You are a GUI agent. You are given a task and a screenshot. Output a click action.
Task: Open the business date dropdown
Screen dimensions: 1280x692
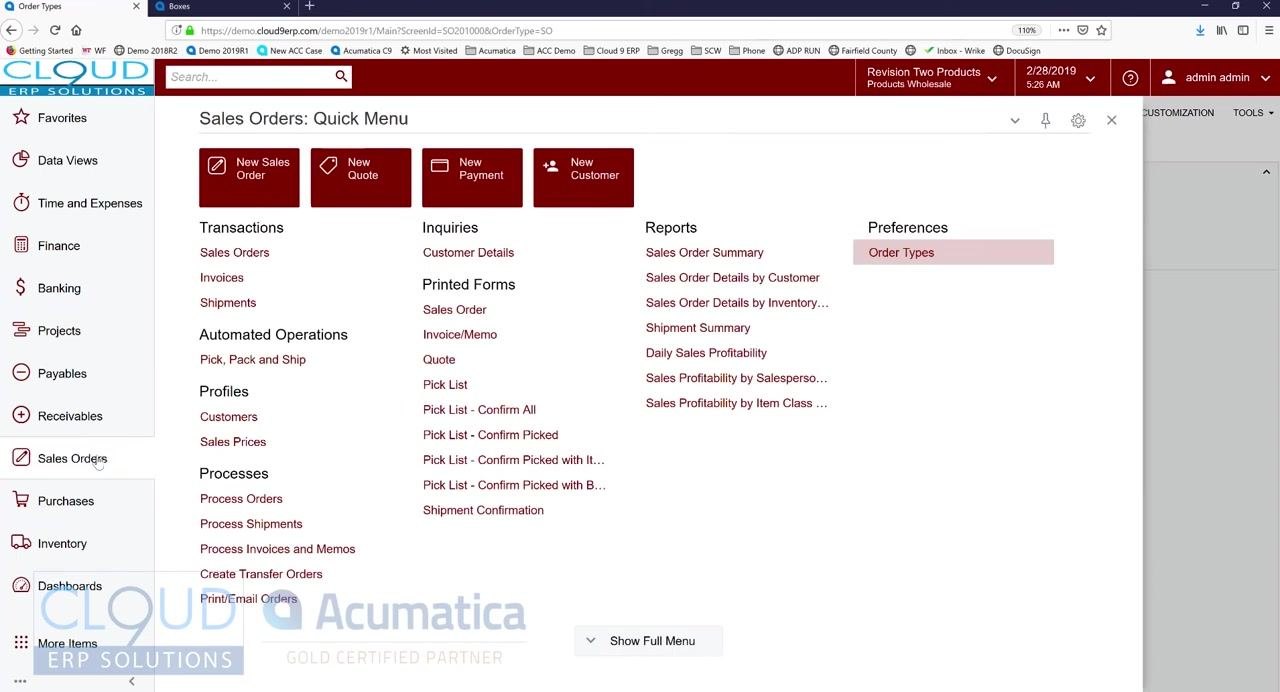[1060, 78]
